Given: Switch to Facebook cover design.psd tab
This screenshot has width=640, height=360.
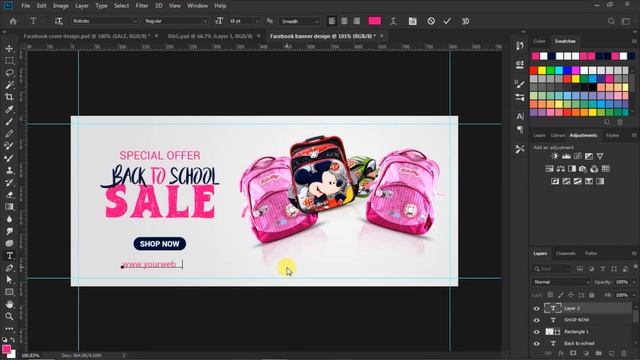Looking at the screenshot, I should pos(87,36).
